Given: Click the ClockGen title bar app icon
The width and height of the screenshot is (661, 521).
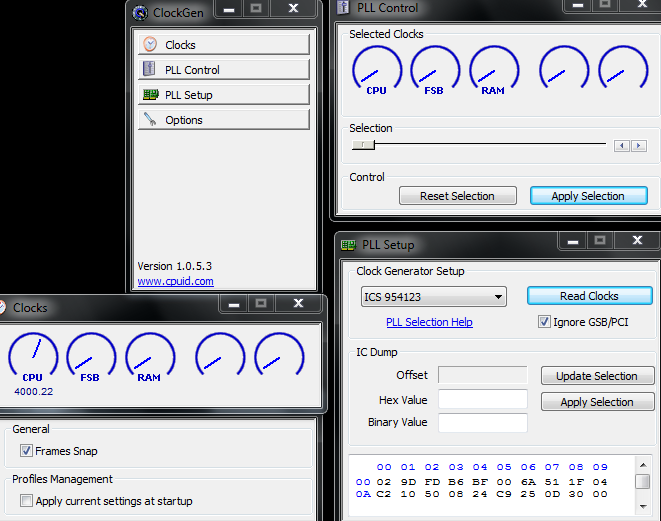Looking at the screenshot, I should (140, 13).
